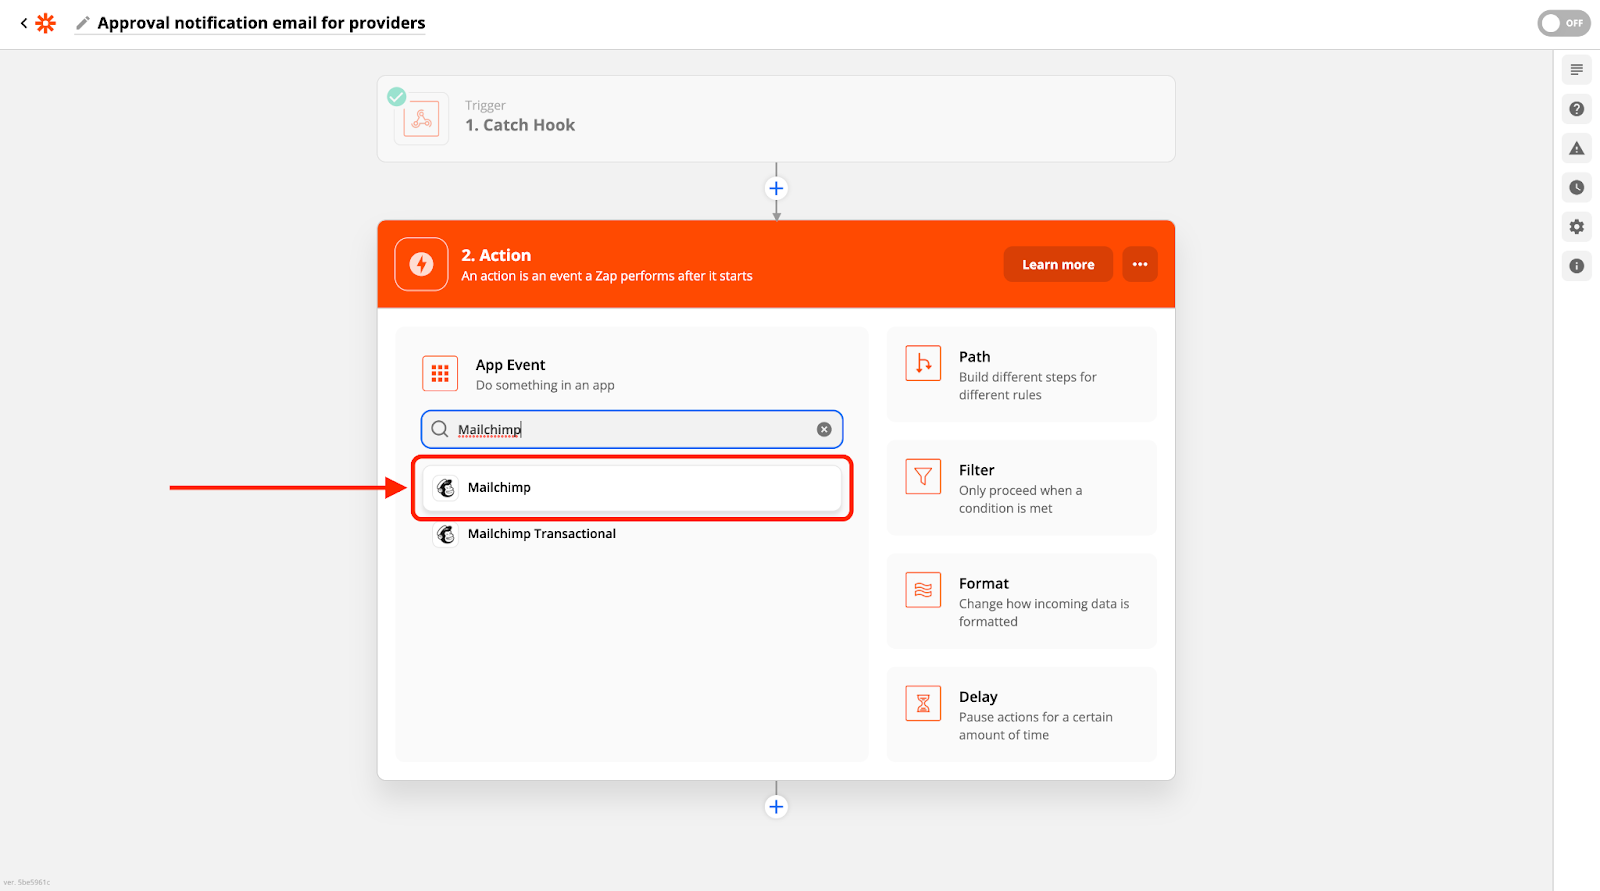The height and width of the screenshot is (891, 1600).
Task: Choose the Delay option
Action: click(1021, 714)
